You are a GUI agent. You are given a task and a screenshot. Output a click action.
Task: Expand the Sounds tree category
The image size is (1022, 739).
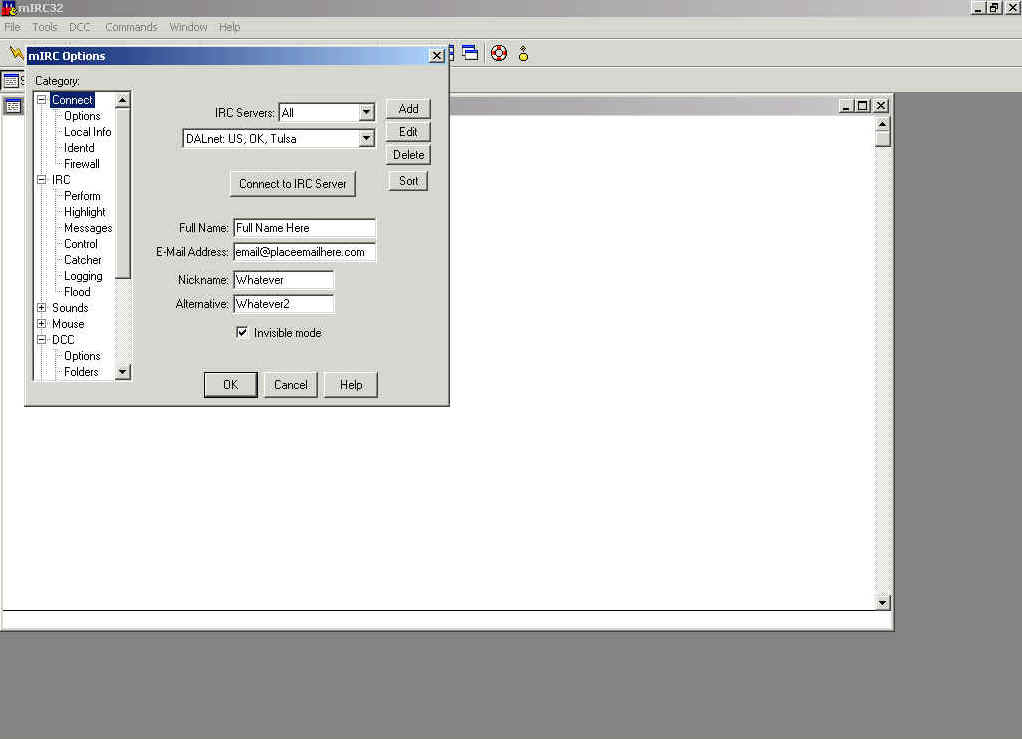pos(42,308)
